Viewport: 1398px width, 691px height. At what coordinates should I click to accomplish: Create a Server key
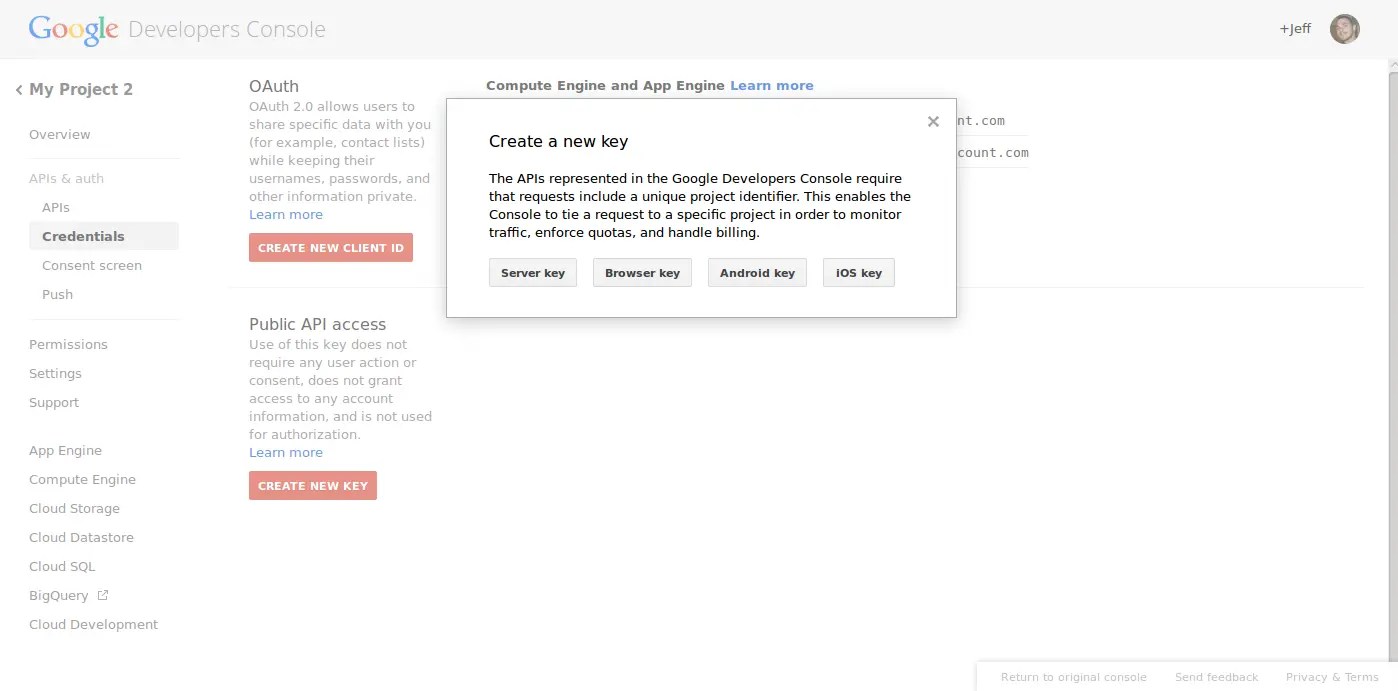coord(532,272)
